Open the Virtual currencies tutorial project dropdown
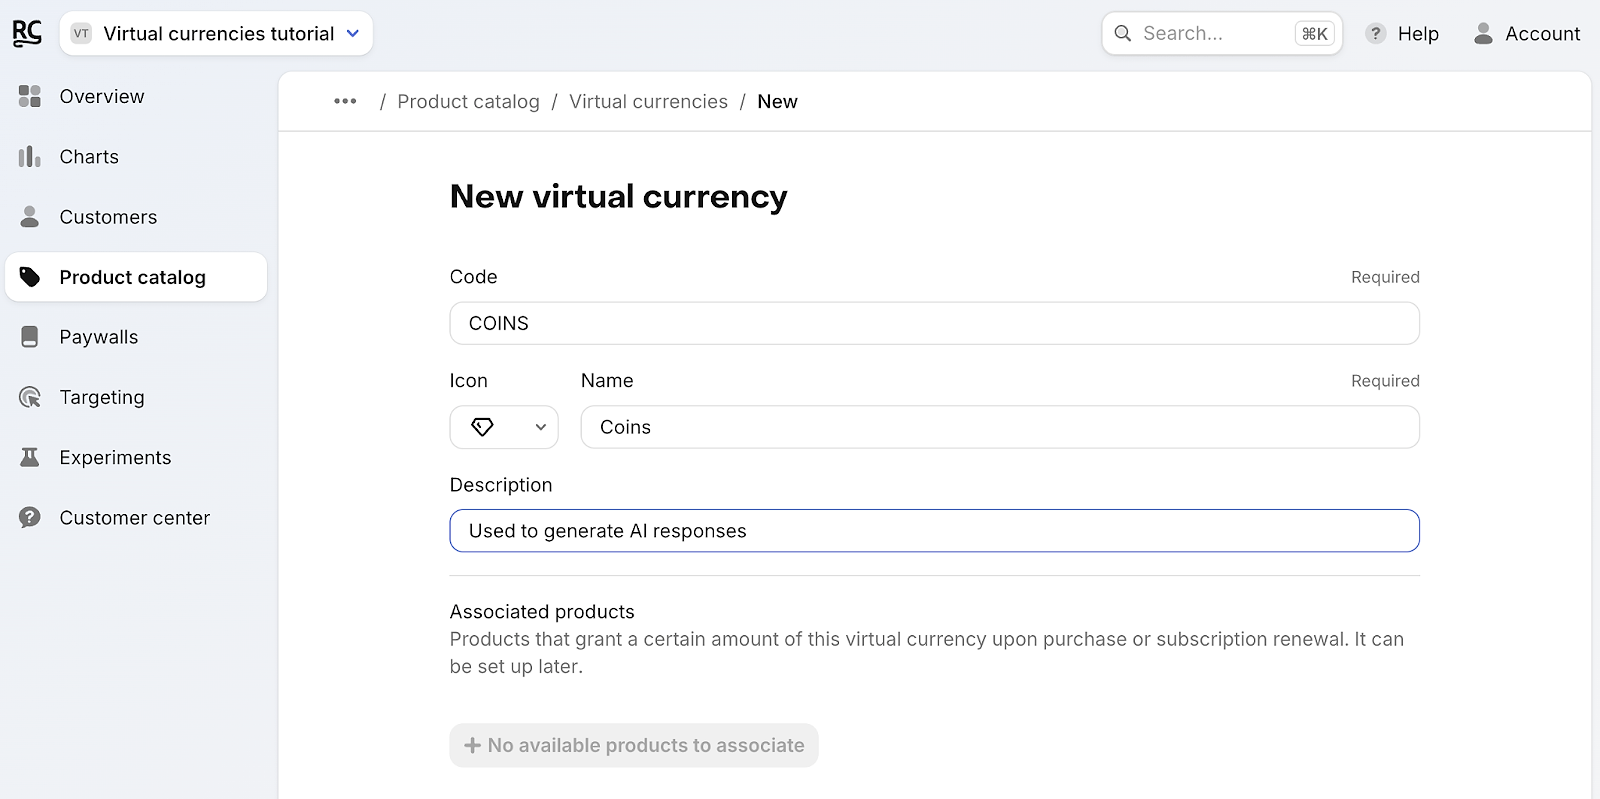This screenshot has height=799, width=1600. [216, 33]
